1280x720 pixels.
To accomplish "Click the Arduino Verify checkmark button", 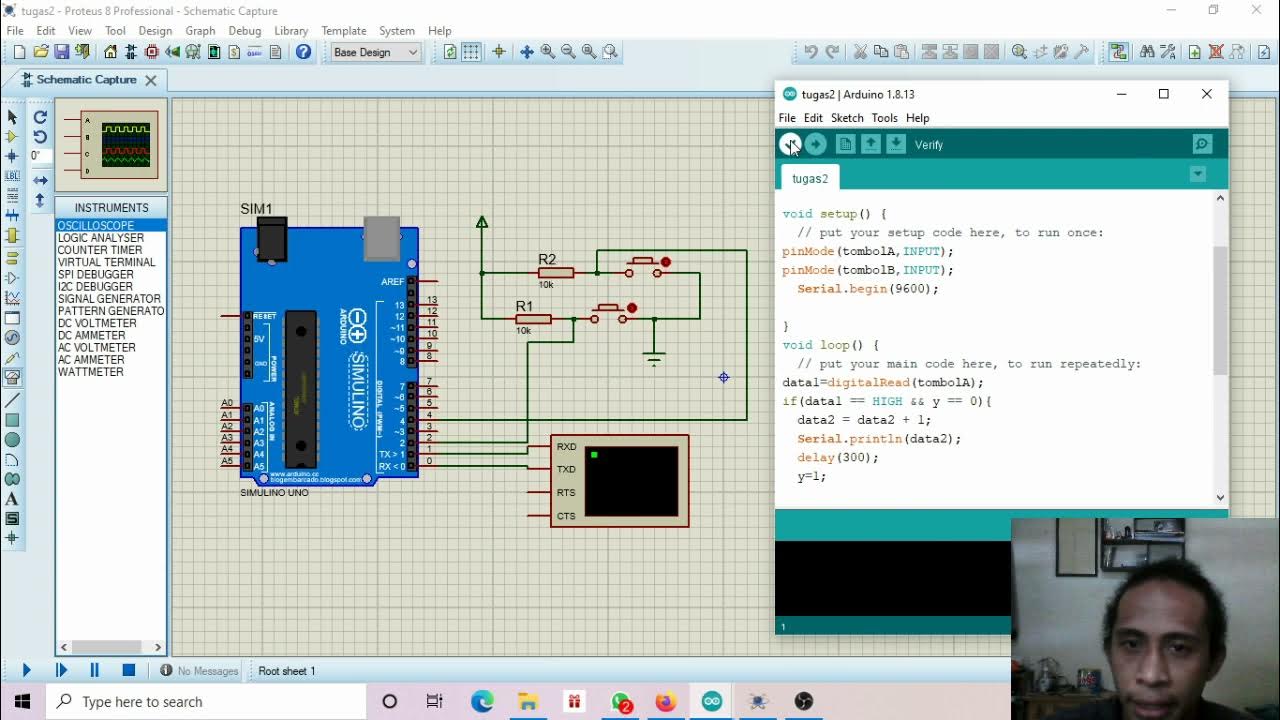I will tap(790, 145).
